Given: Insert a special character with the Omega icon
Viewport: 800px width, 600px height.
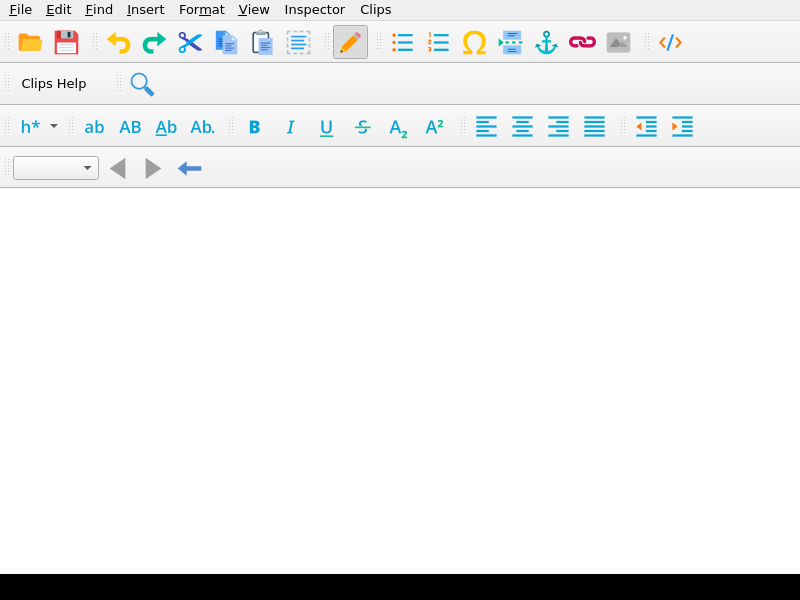Looking at the screenshot, I should pos(473,42).
